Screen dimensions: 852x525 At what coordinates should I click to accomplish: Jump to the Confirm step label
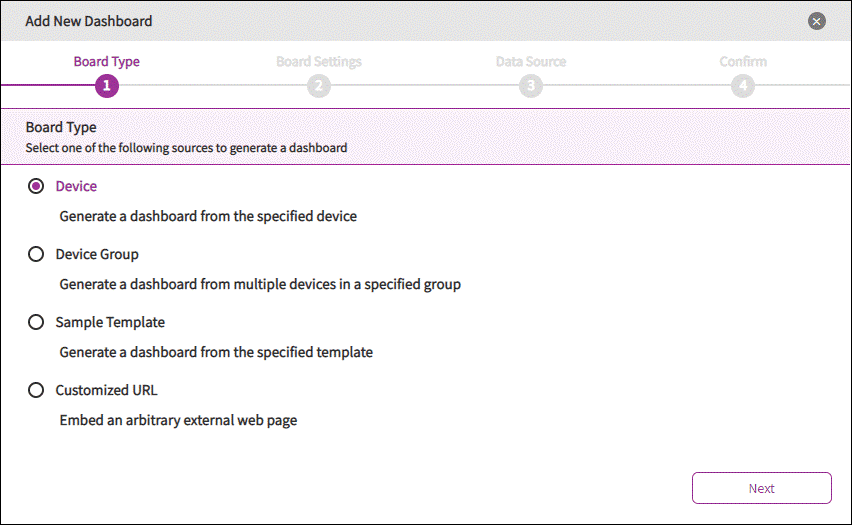click(743, 62)
